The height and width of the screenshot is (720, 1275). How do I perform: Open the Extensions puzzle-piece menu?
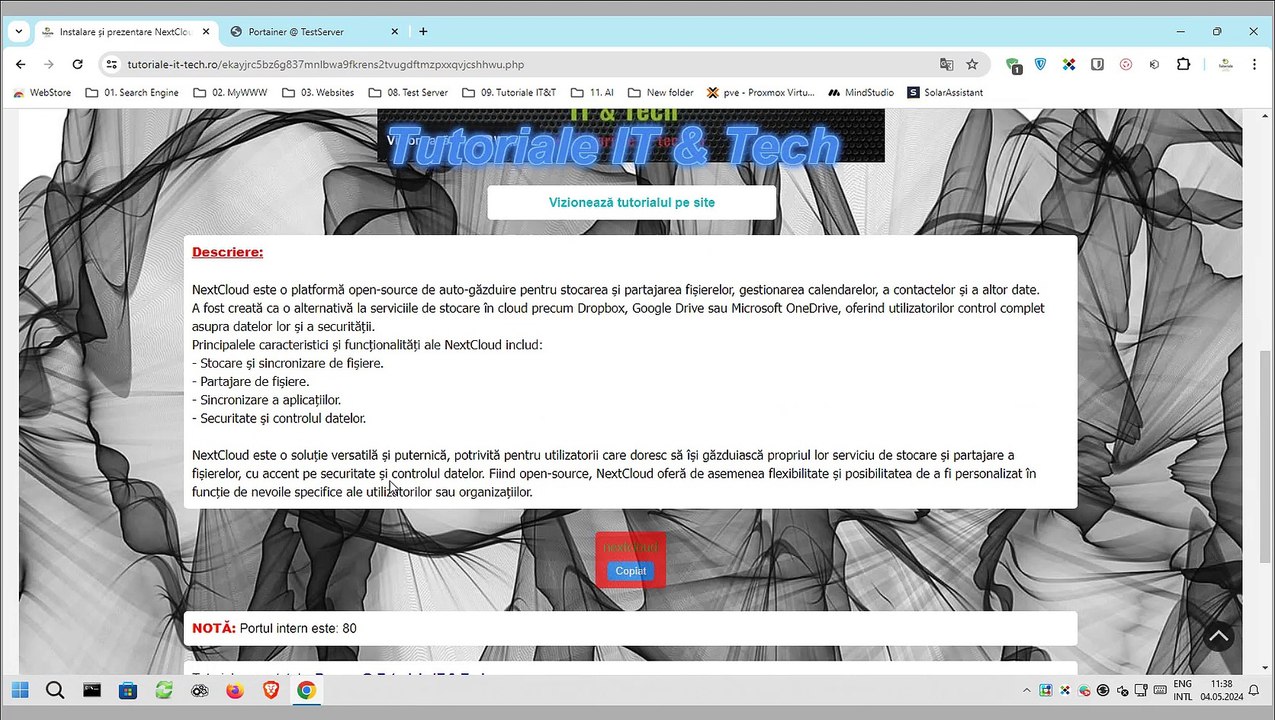[x=1183, y=64]
